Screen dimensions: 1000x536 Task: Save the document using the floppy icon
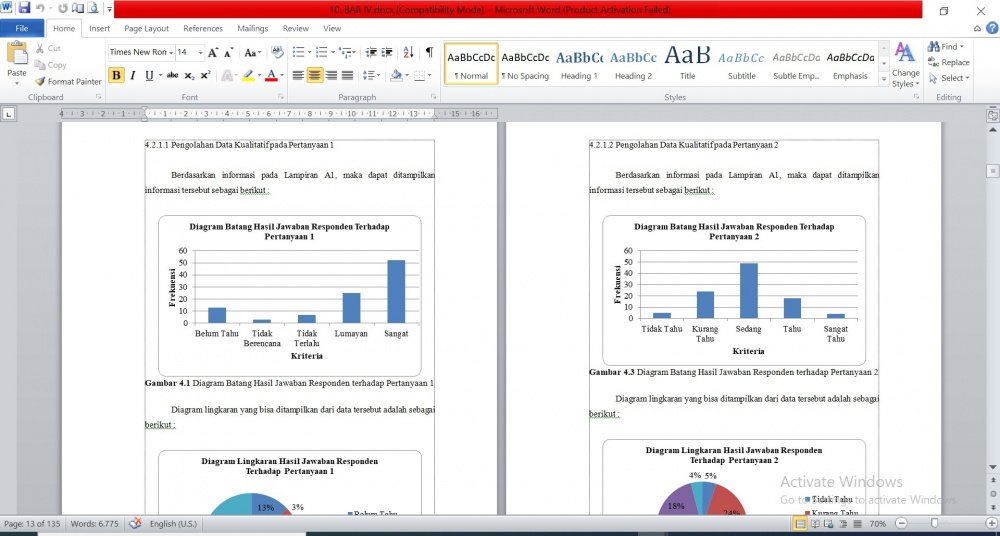click(24, 9)
